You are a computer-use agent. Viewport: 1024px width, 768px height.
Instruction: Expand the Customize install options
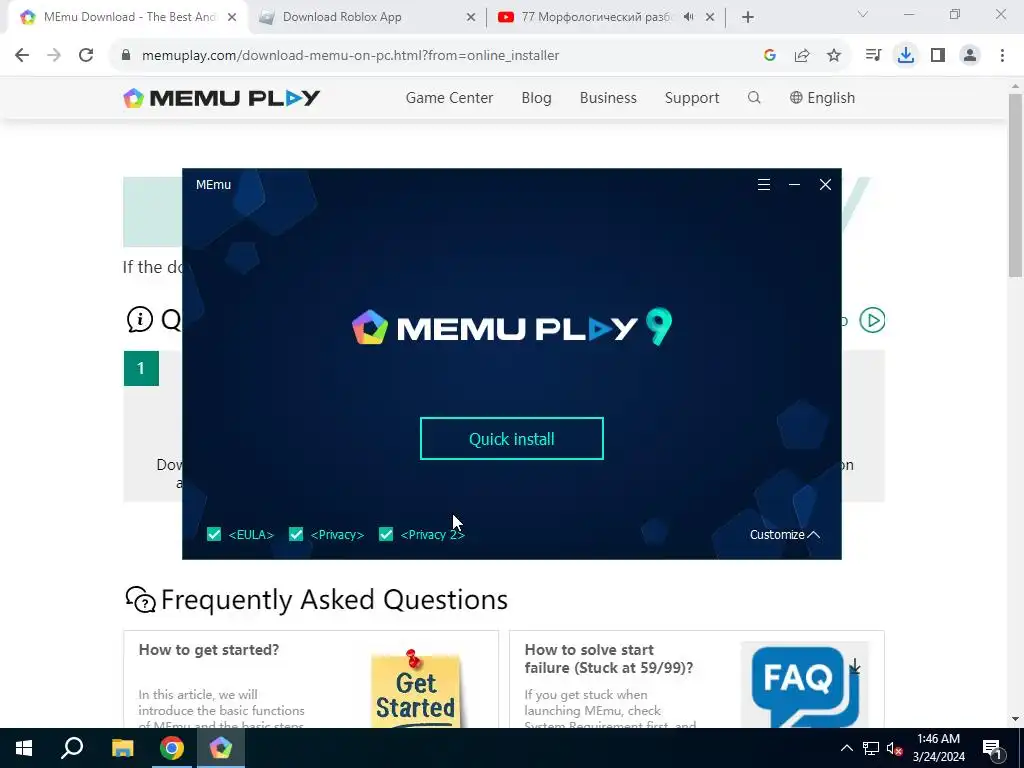[x=784, y=534]
